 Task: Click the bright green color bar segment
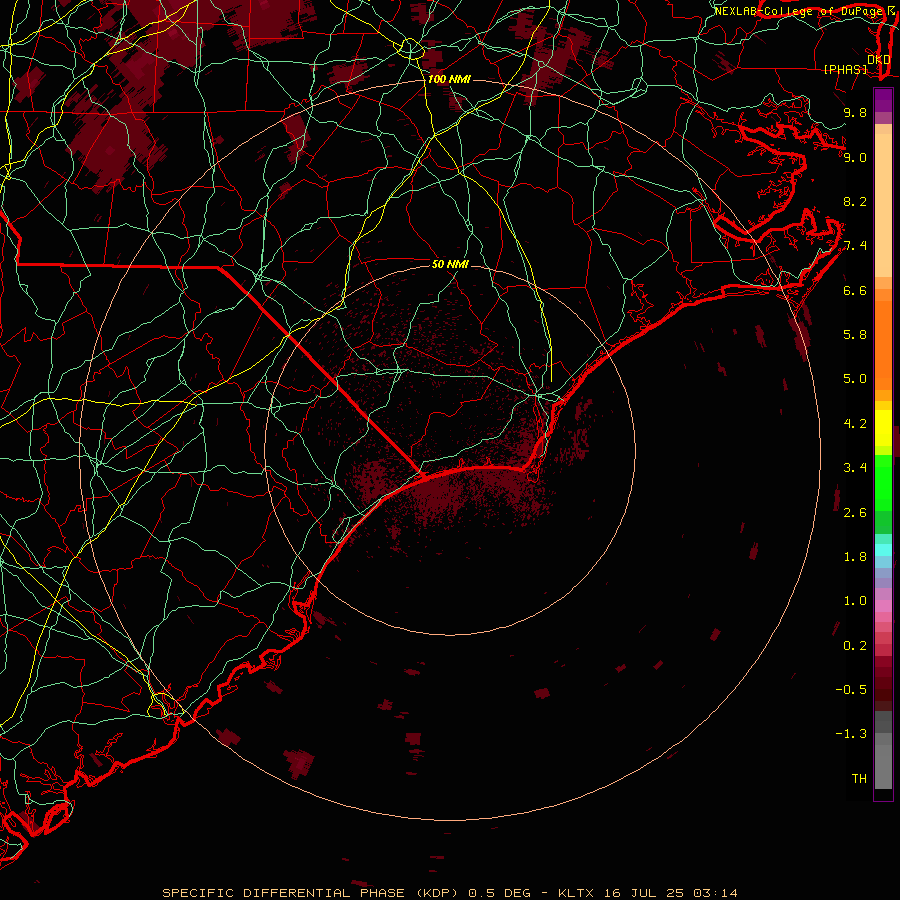pos(883,482)
